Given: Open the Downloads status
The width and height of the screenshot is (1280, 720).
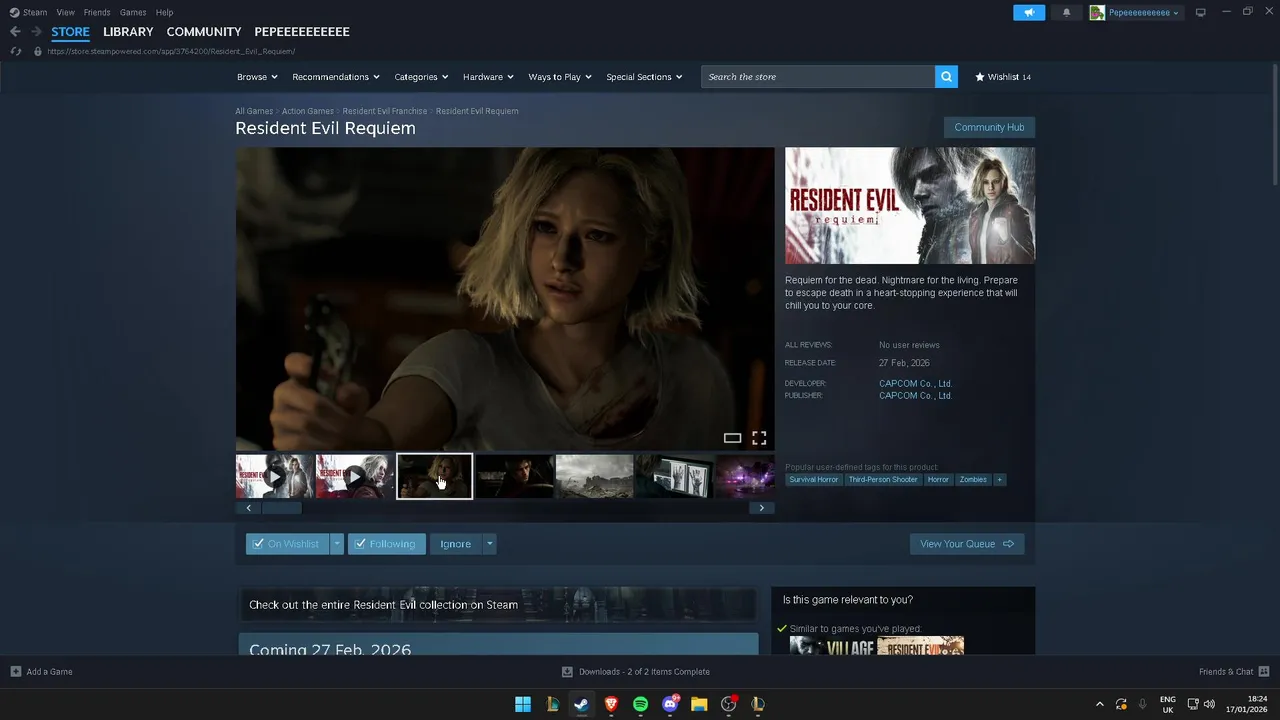Looking at the screenshot, I should (x=636, y=672).
